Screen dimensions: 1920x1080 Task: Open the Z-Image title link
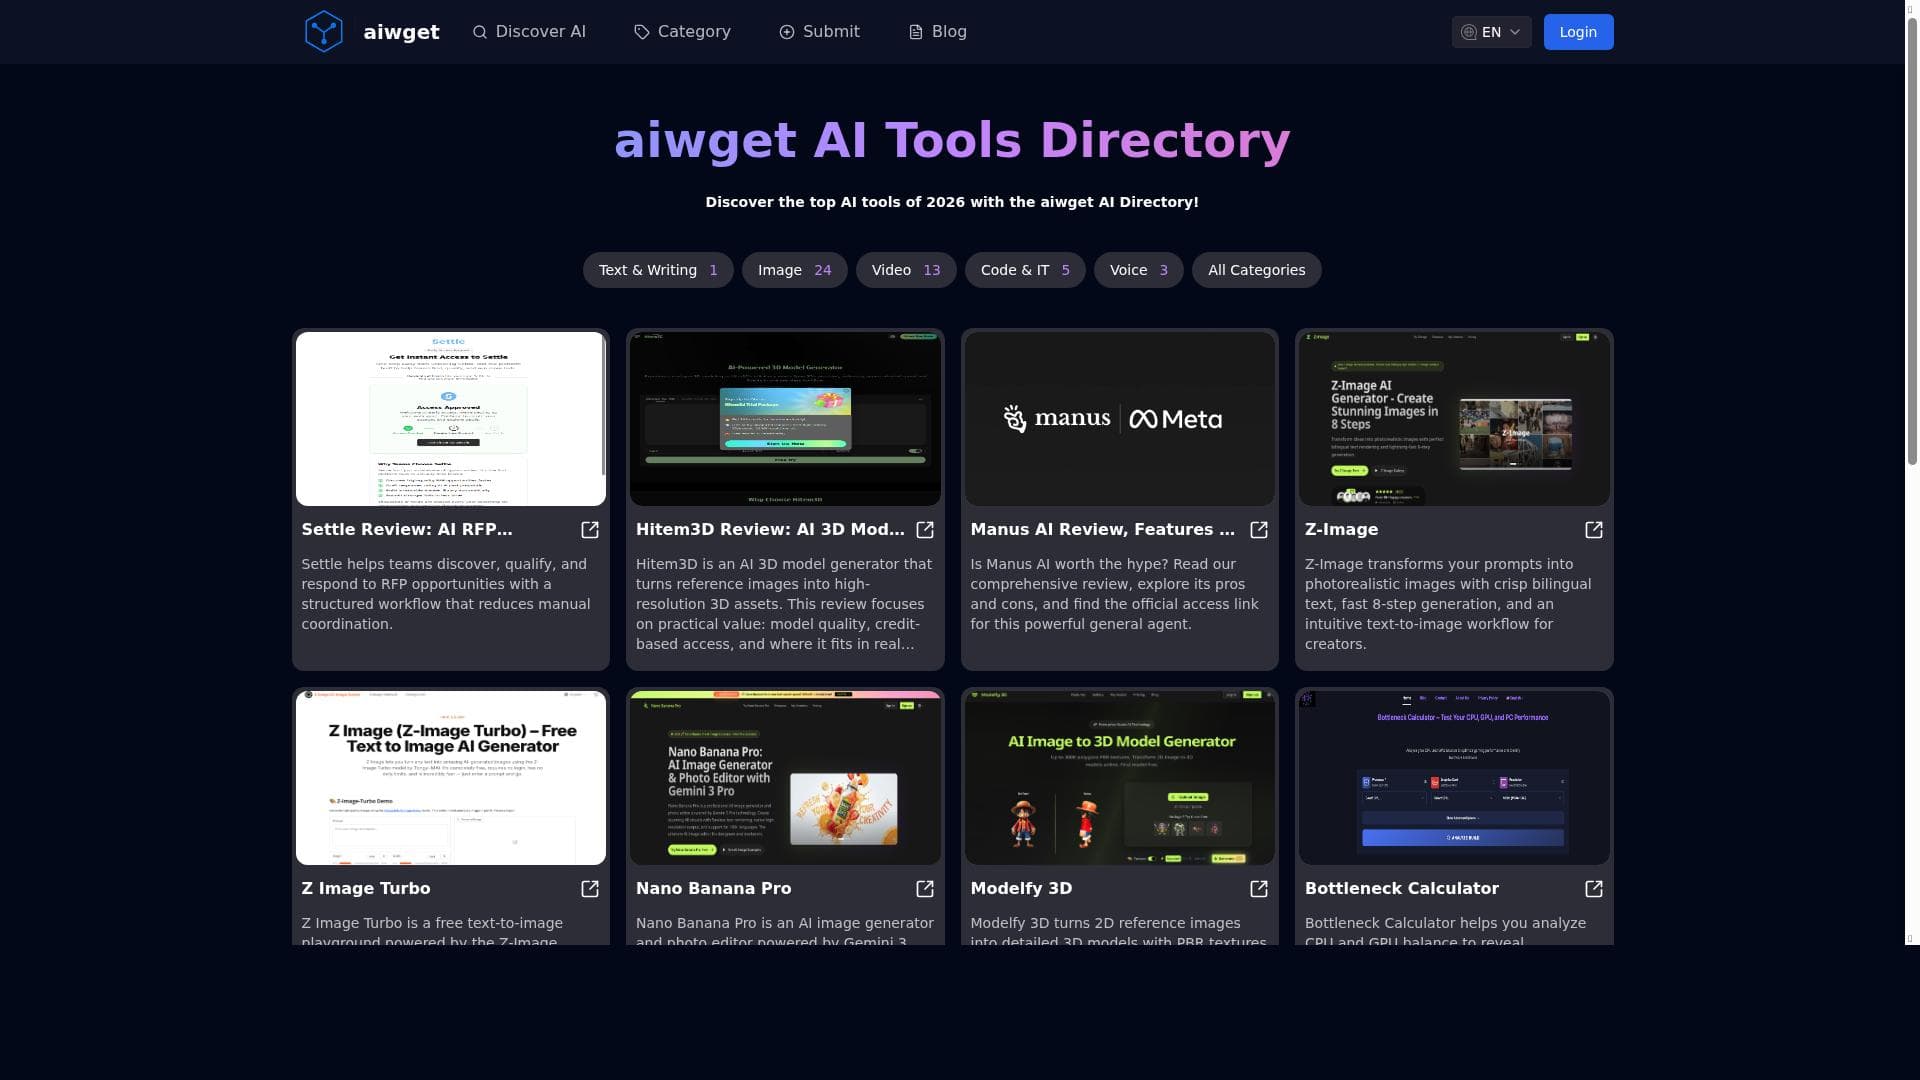tap(1341, 530)
